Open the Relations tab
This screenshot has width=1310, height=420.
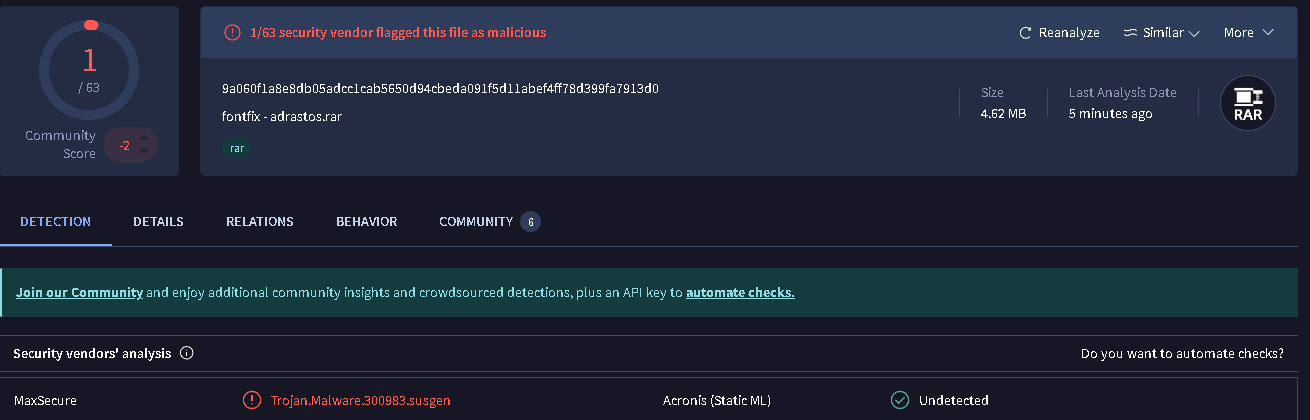point(260,221)
